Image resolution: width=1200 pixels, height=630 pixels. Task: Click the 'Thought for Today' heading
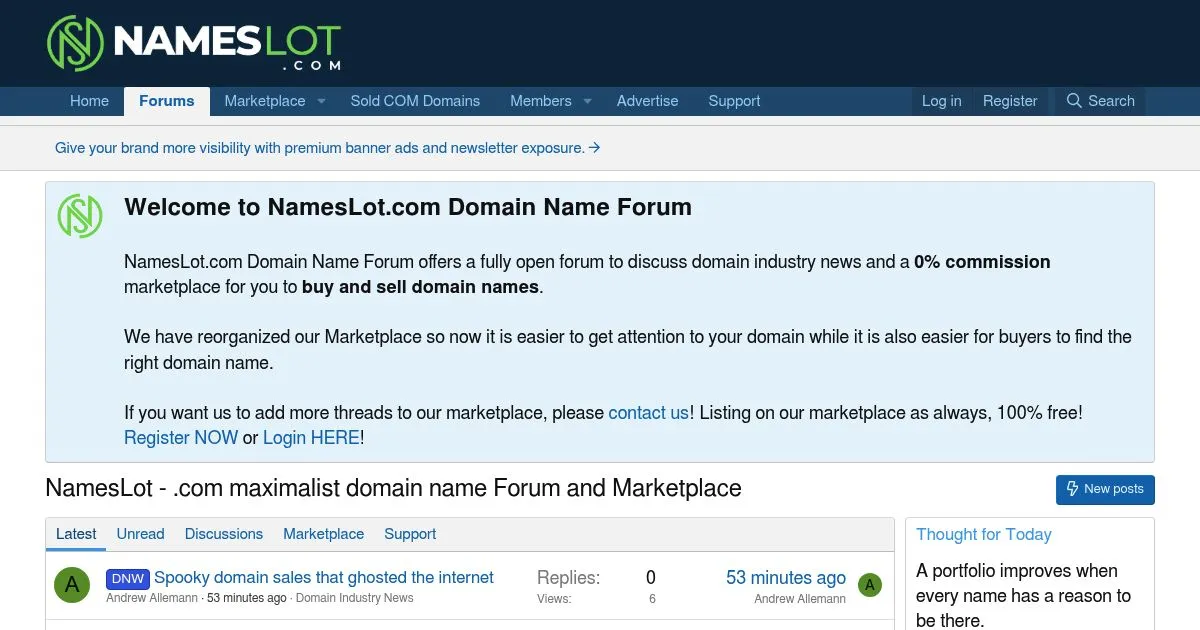[x=984, y=534]
